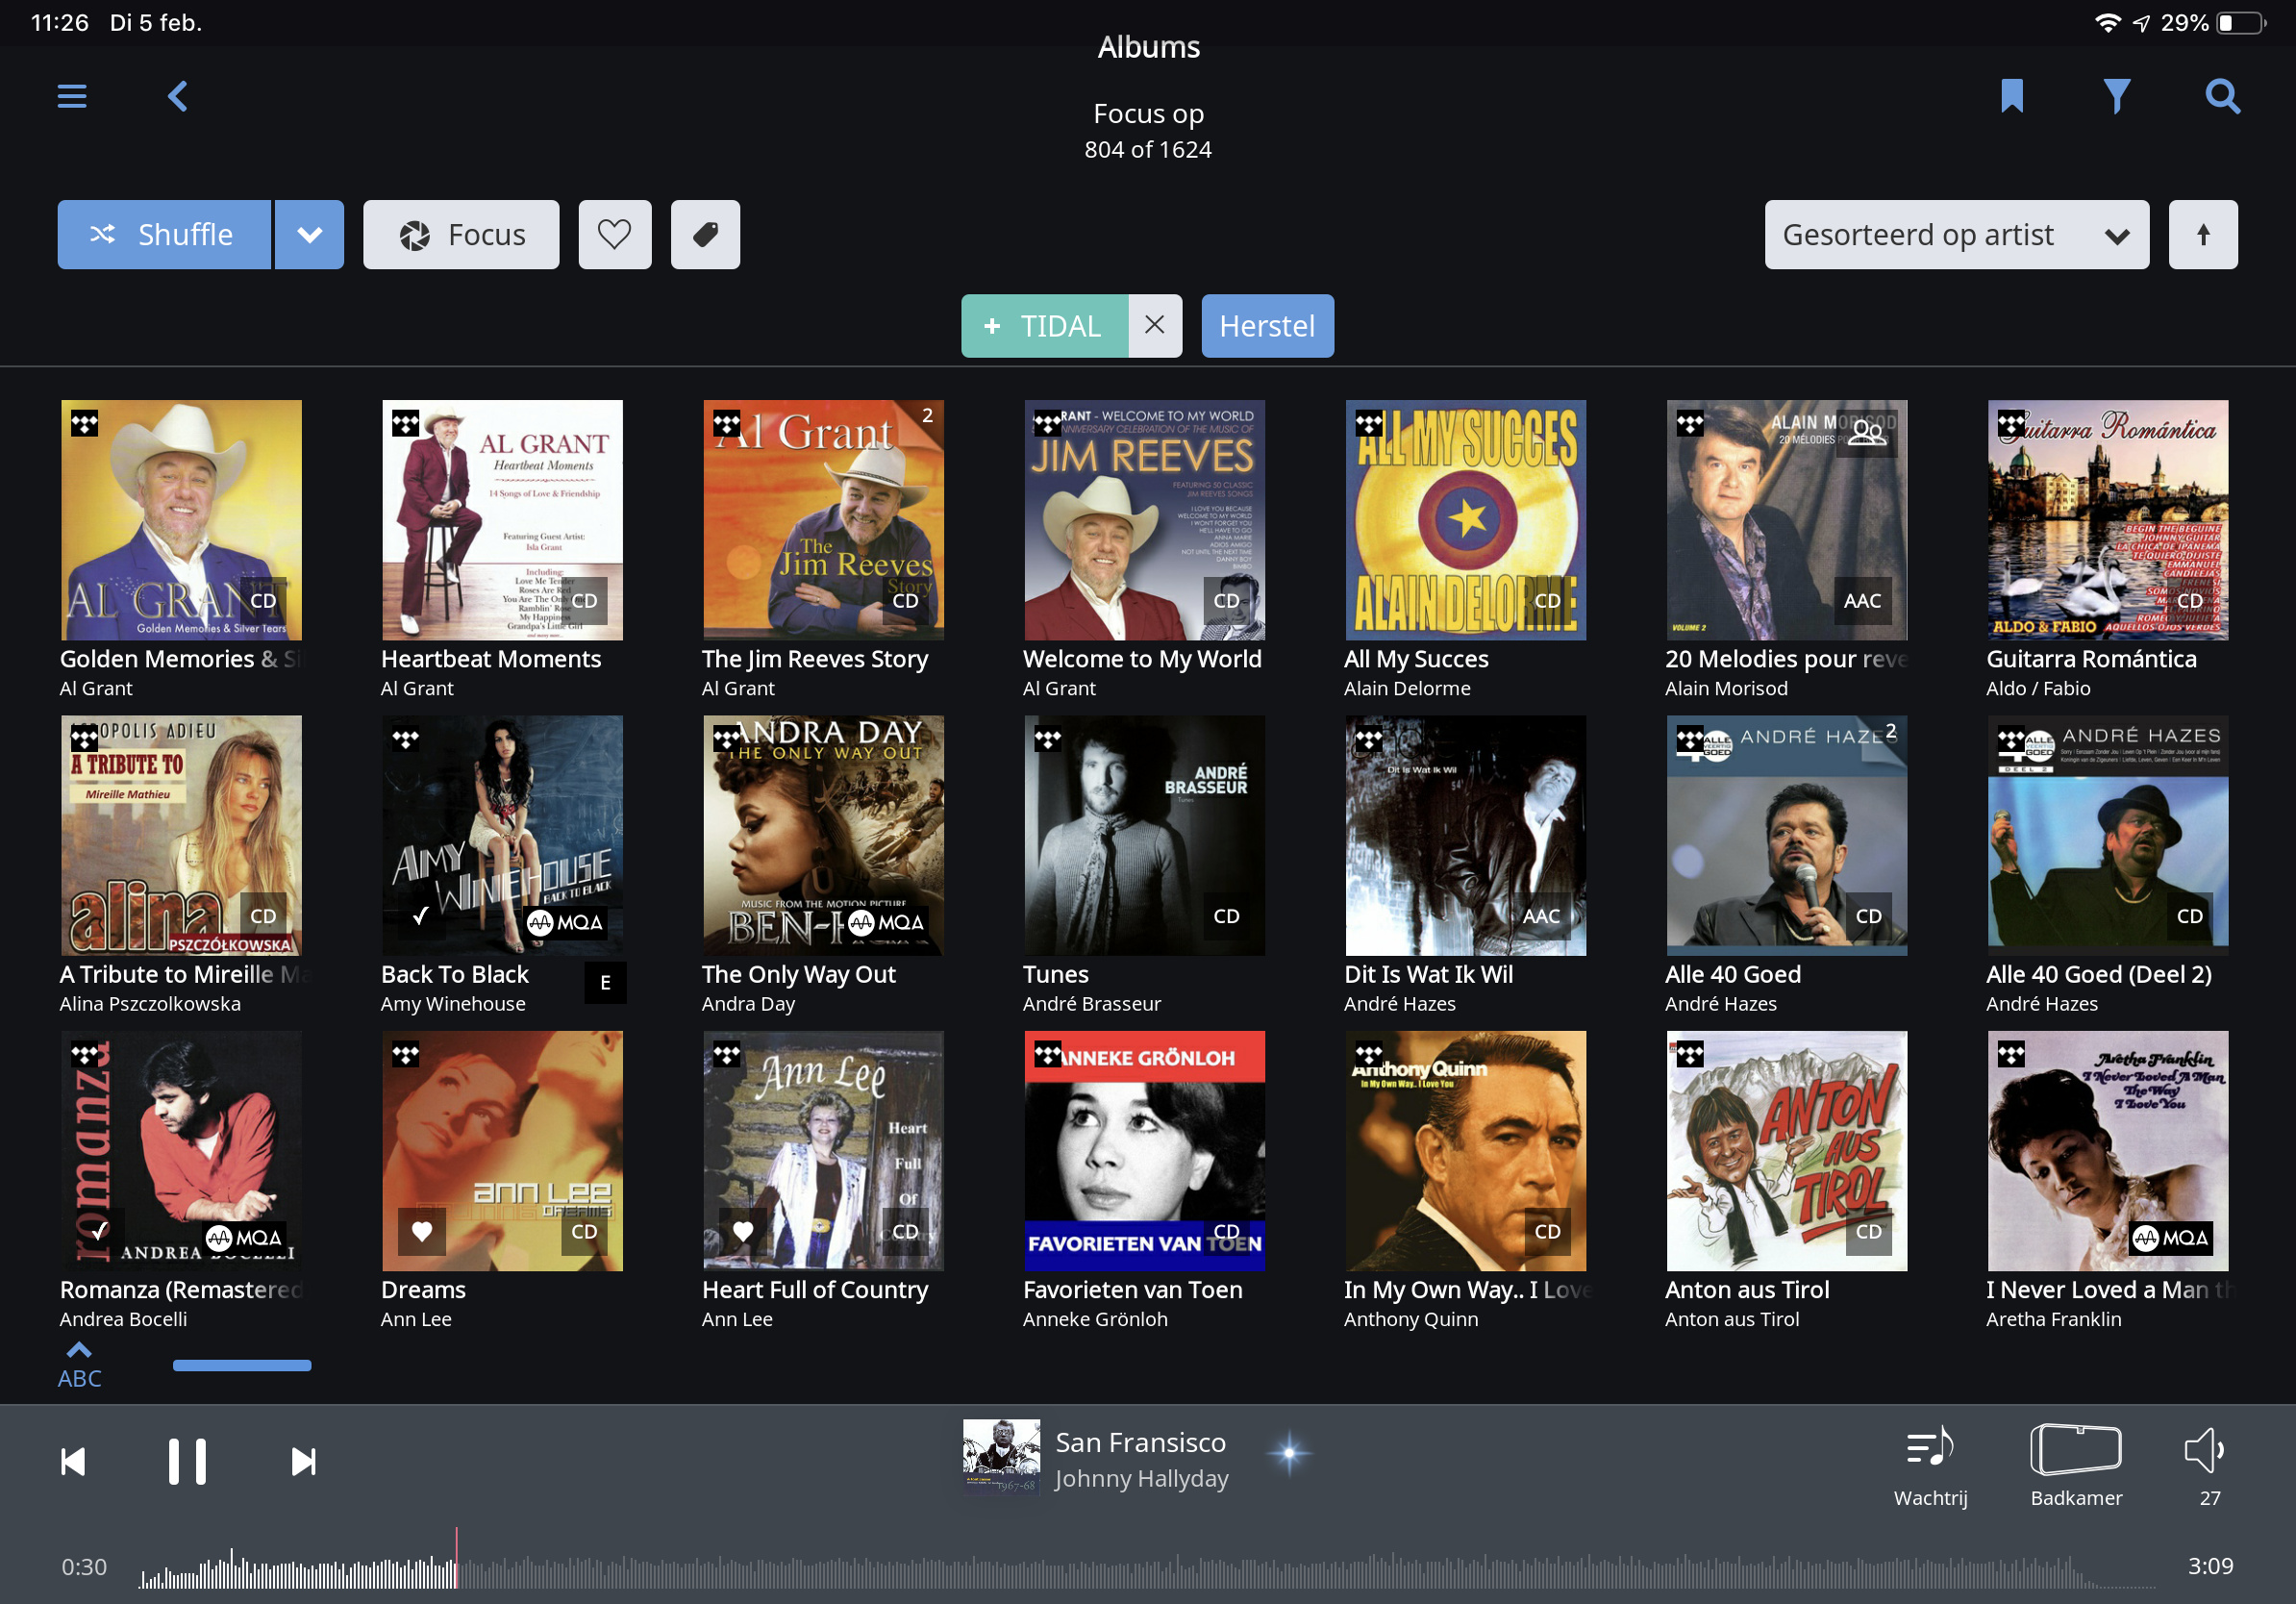This screenshot has height=1604, width=2296.
Task: Open A Tribute to Mireille album
Action: (x=181, y=835)
